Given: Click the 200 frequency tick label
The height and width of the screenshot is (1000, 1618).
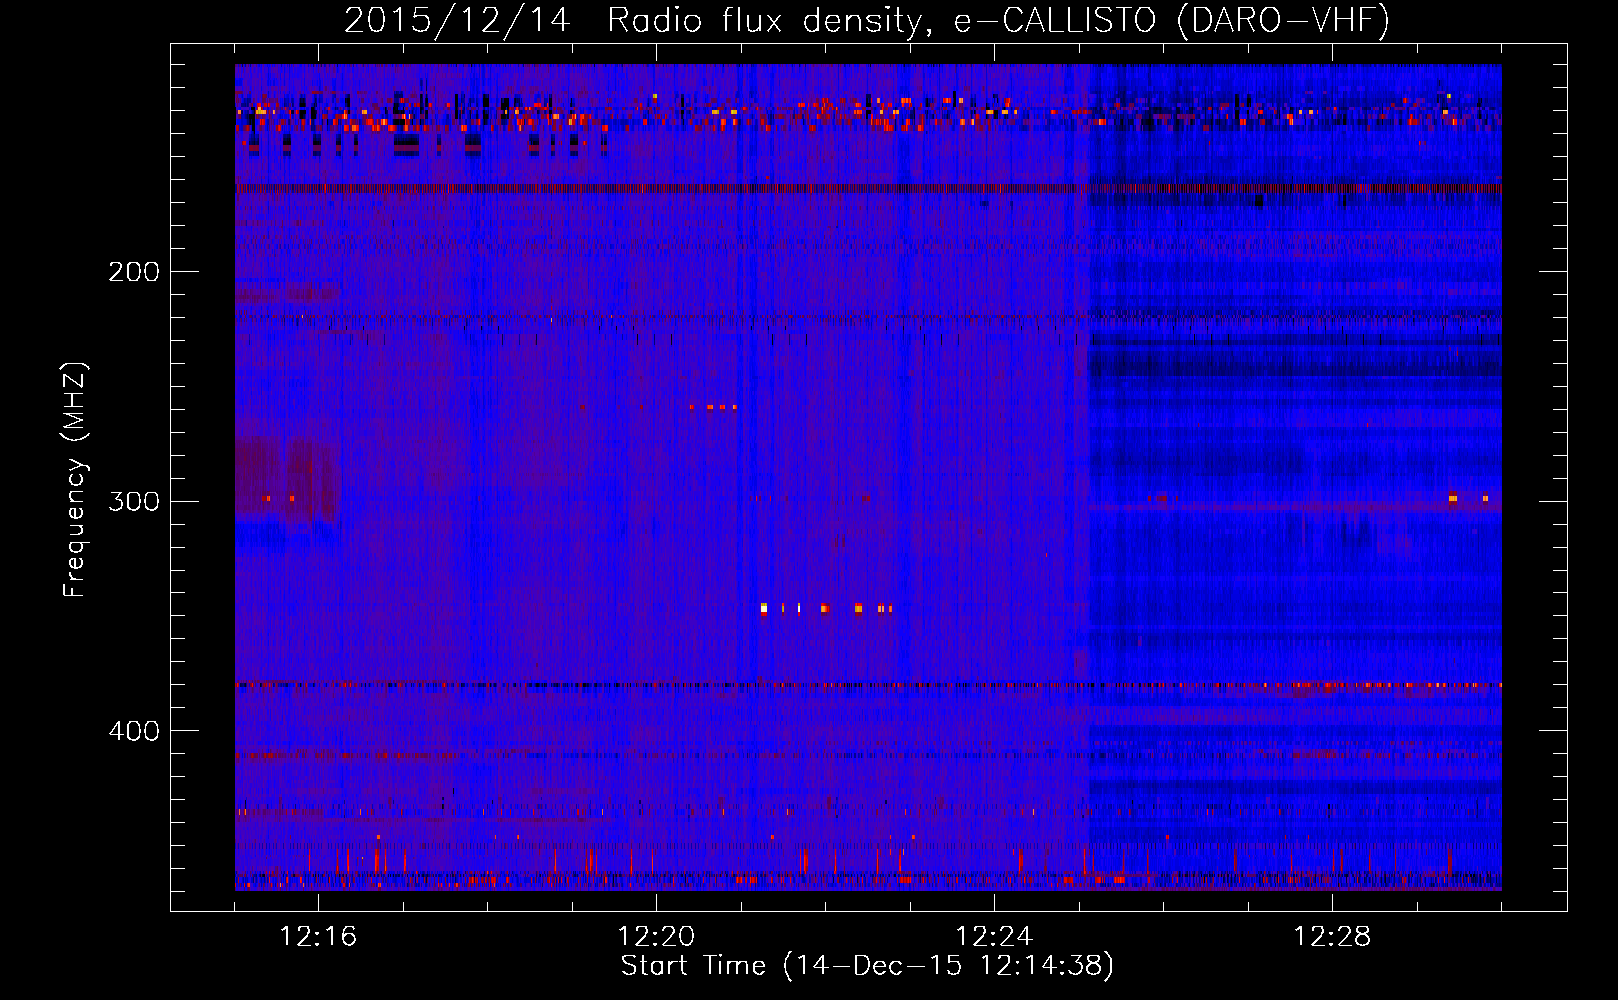Looking at the screenshot, I should pos(134,272).
